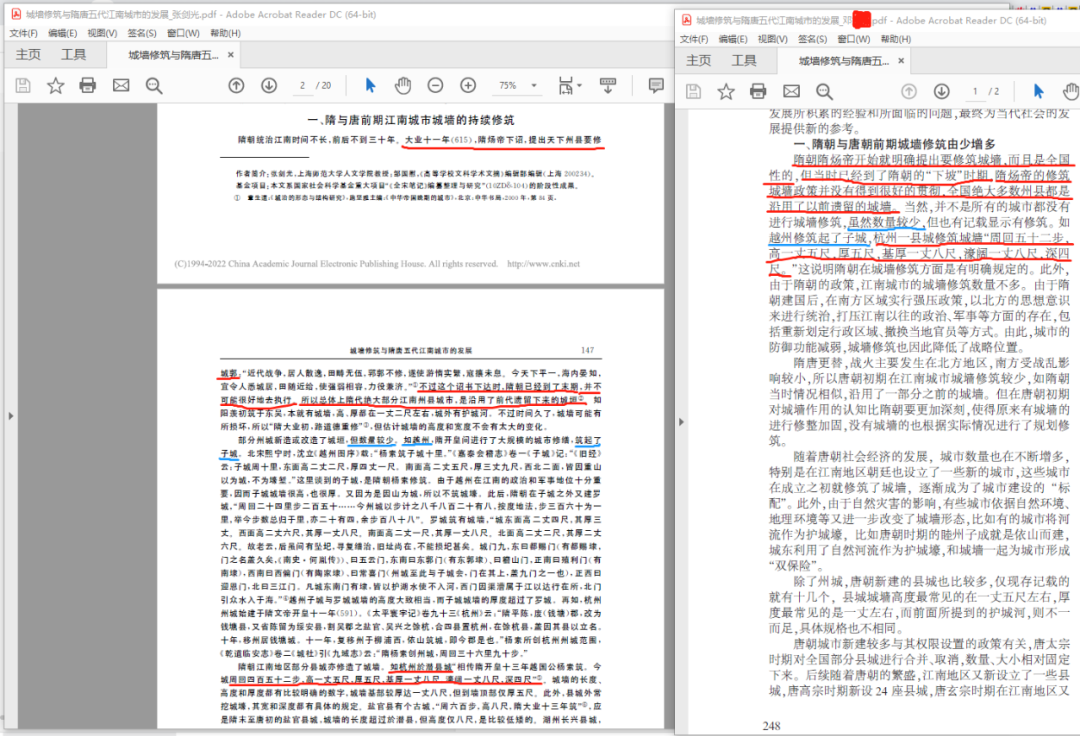Open 视图(V) menu in left window
The image size is (1080, 736).
click(x=102, y=33)
